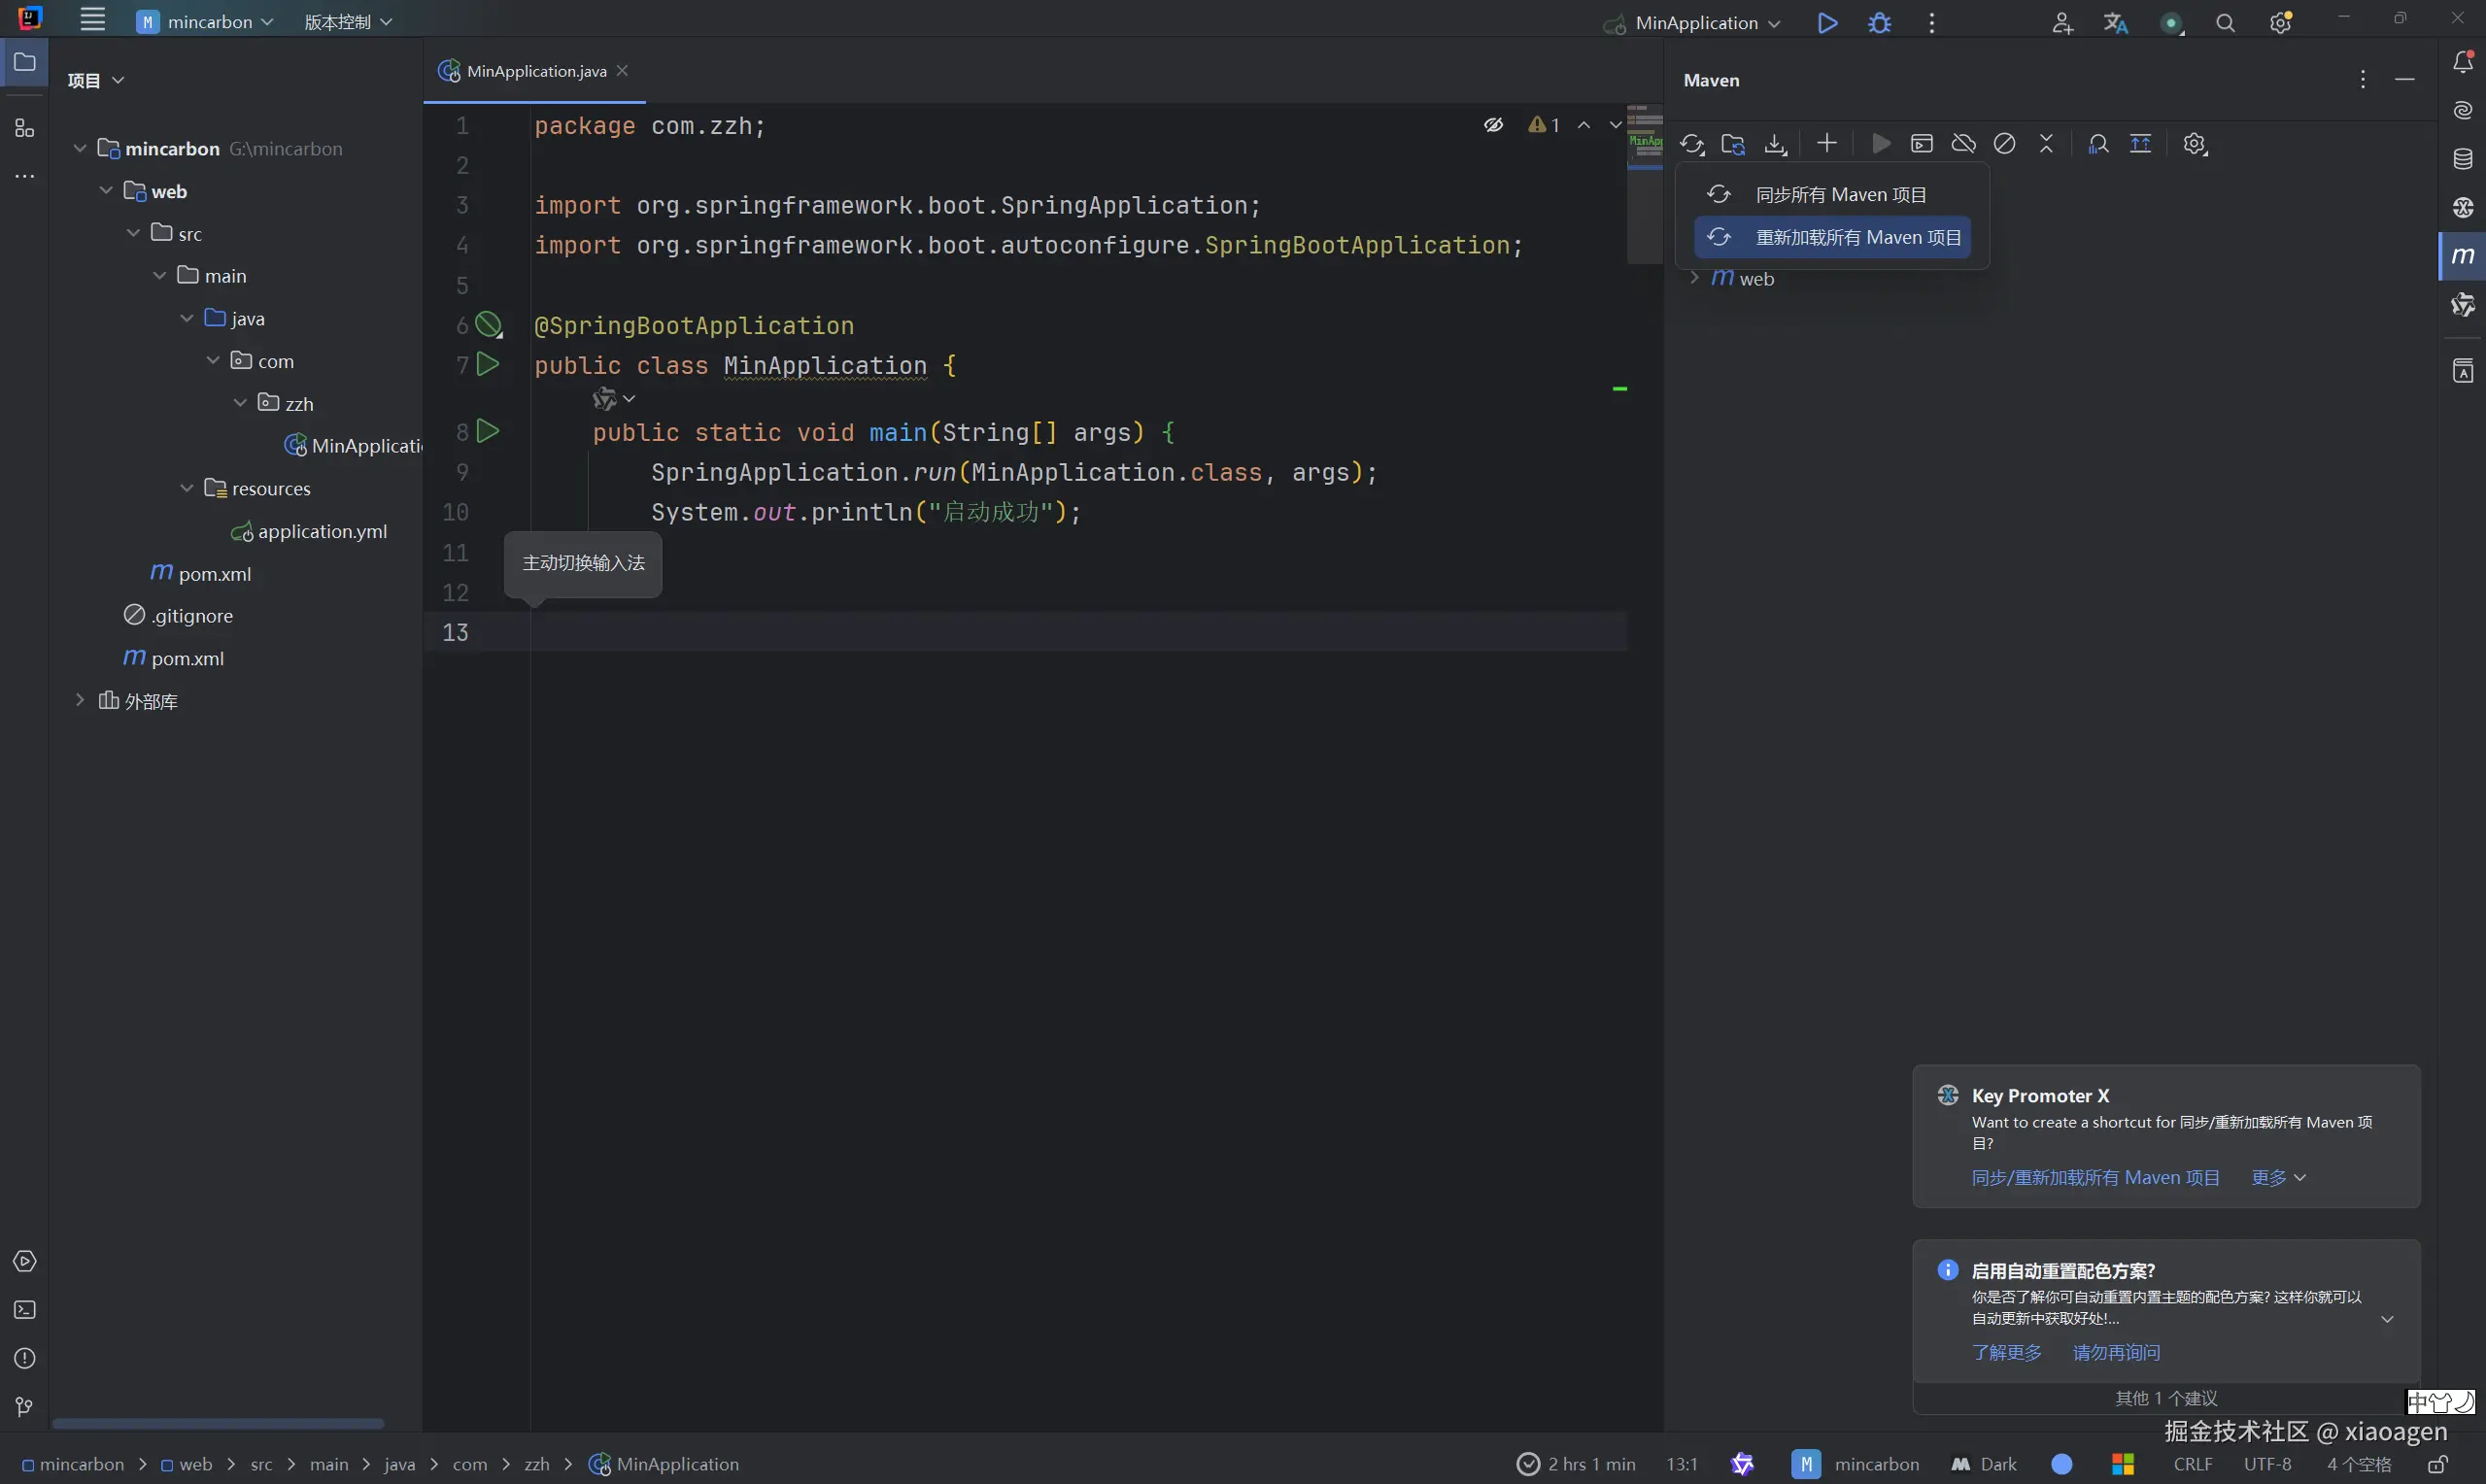Image resolution: width=2486 pixels, height=1484 pixels.
Task: Expand the web module in Maven panel
Action: pos(1694,278)
